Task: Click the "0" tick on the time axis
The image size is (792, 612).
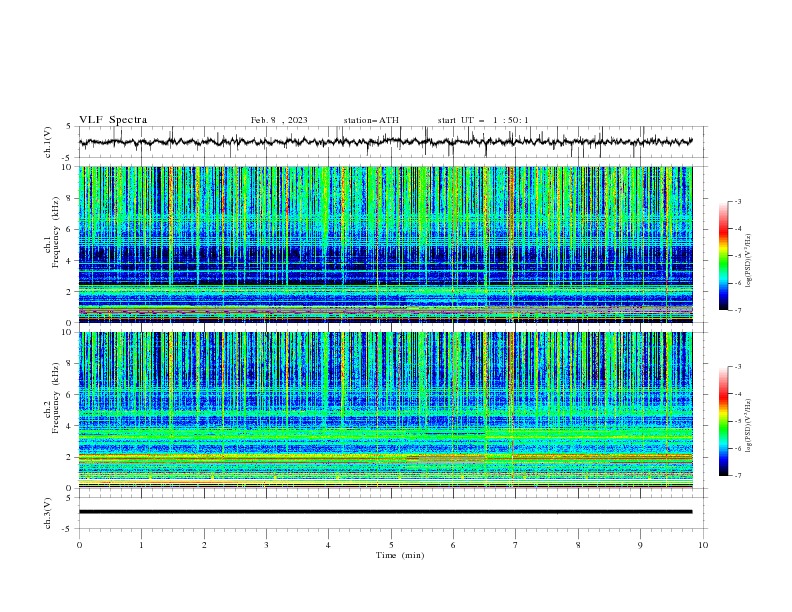Action: click(79, 545)
